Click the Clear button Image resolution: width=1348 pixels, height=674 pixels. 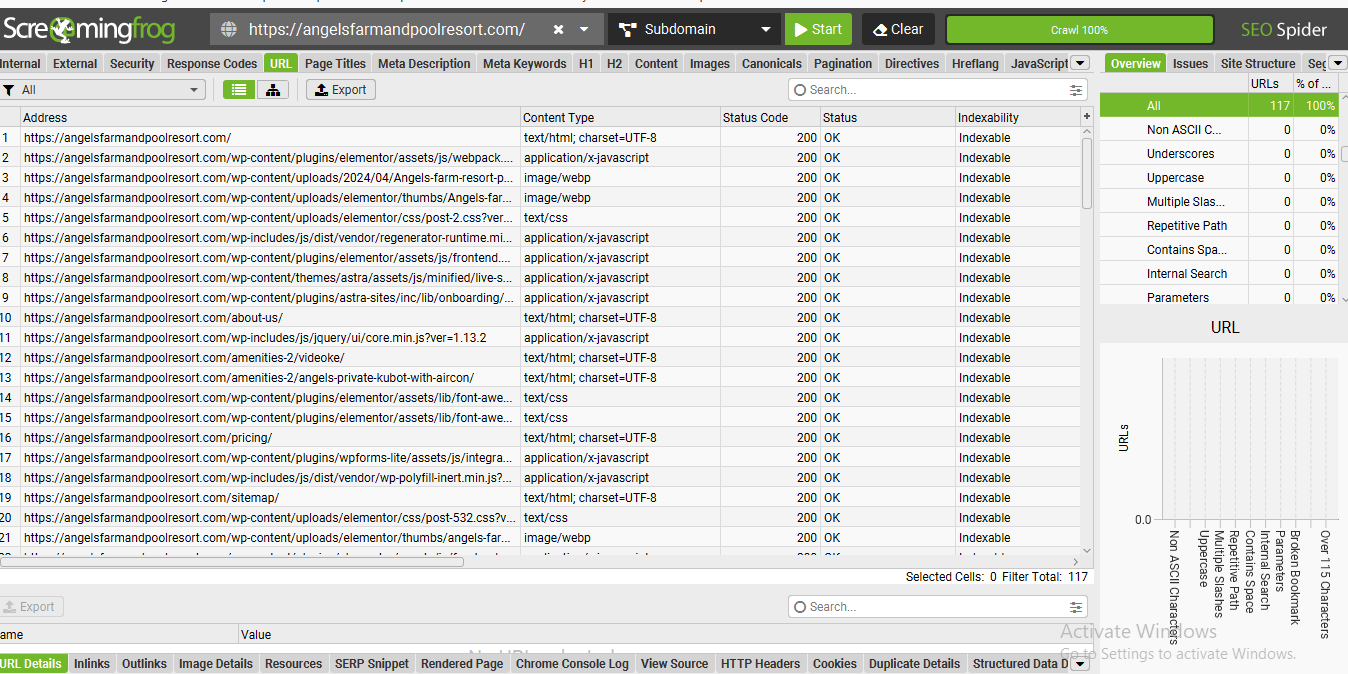point(898,29)
